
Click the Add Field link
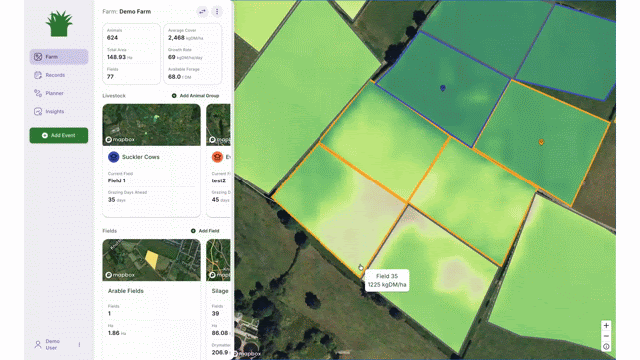(x=205, y=231)
